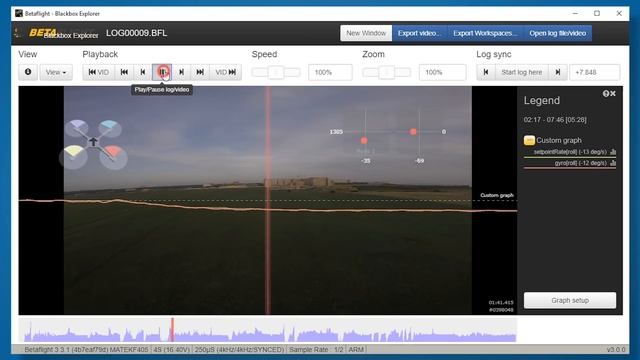Click the log sync offset field +7.848
The image size is (640, 360).
(595, 72)
